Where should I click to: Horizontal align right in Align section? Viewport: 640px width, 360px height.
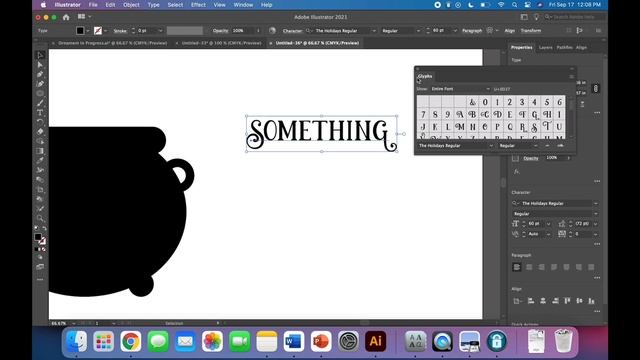pyautogui.click(x=555, y=301)
